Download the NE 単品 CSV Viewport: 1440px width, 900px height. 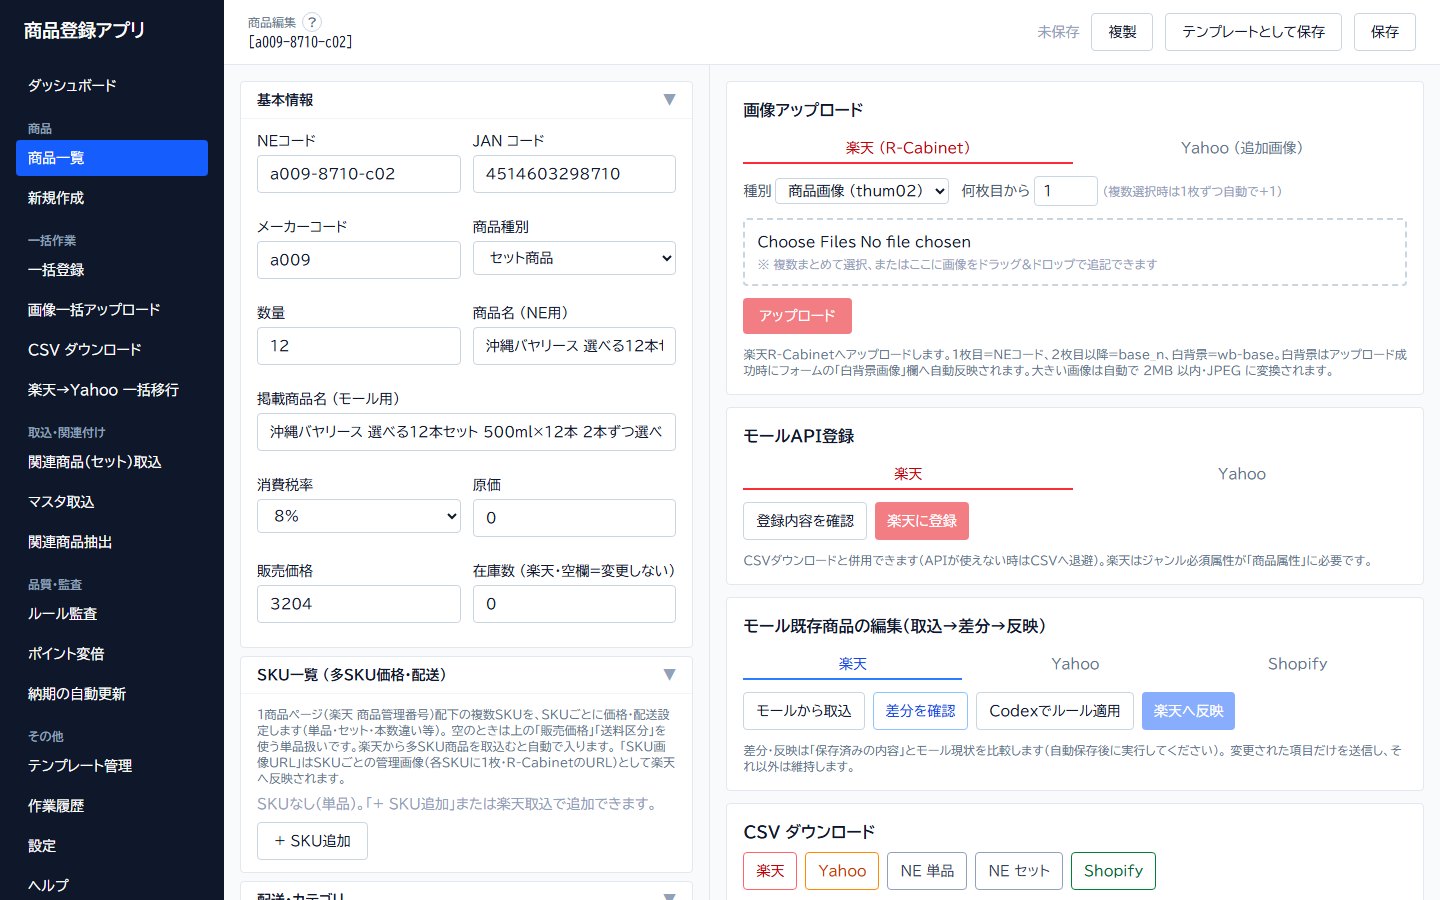click(x=927, y=871)
